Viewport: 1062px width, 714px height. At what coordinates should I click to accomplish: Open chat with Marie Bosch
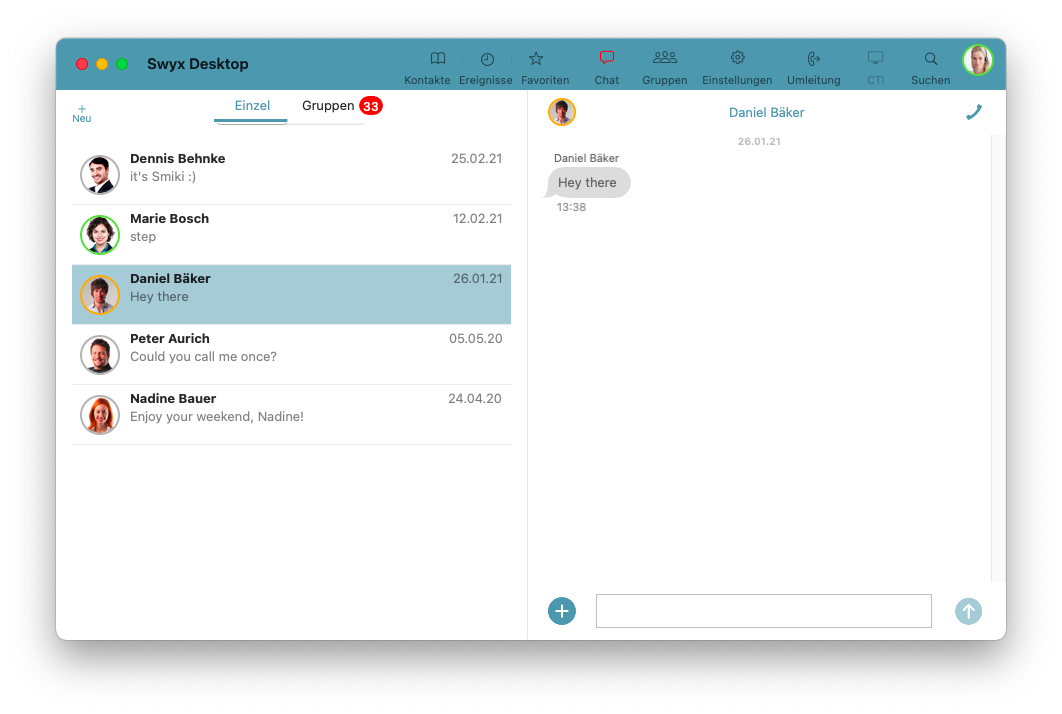(x=291, y=234)
